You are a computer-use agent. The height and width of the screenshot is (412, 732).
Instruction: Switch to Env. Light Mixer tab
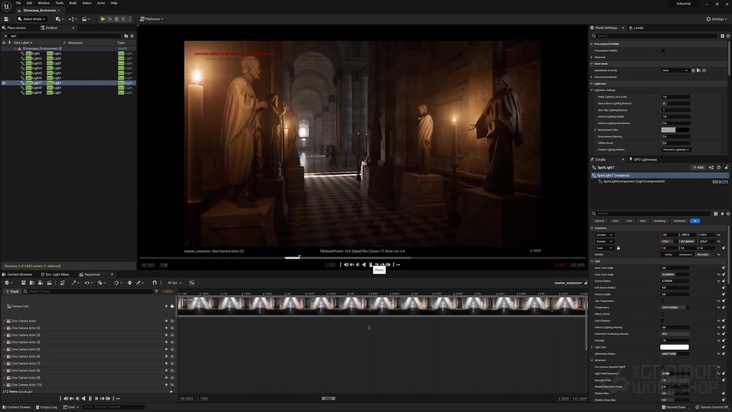click(55, 274)
